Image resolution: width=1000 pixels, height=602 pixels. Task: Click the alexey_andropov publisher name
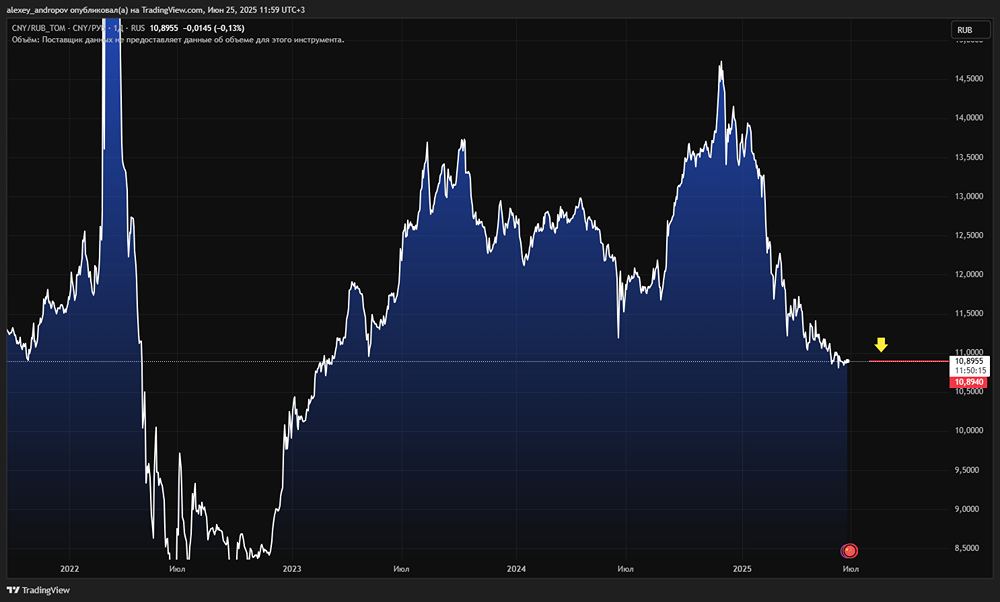37,10
